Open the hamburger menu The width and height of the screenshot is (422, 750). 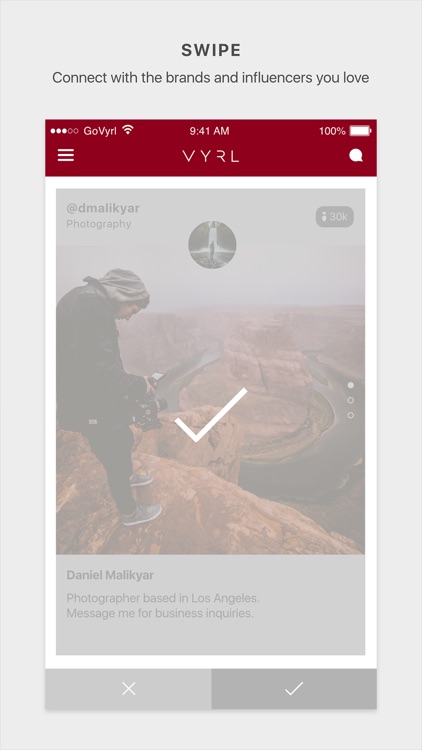pyautogui.click(x=66, y=155)
